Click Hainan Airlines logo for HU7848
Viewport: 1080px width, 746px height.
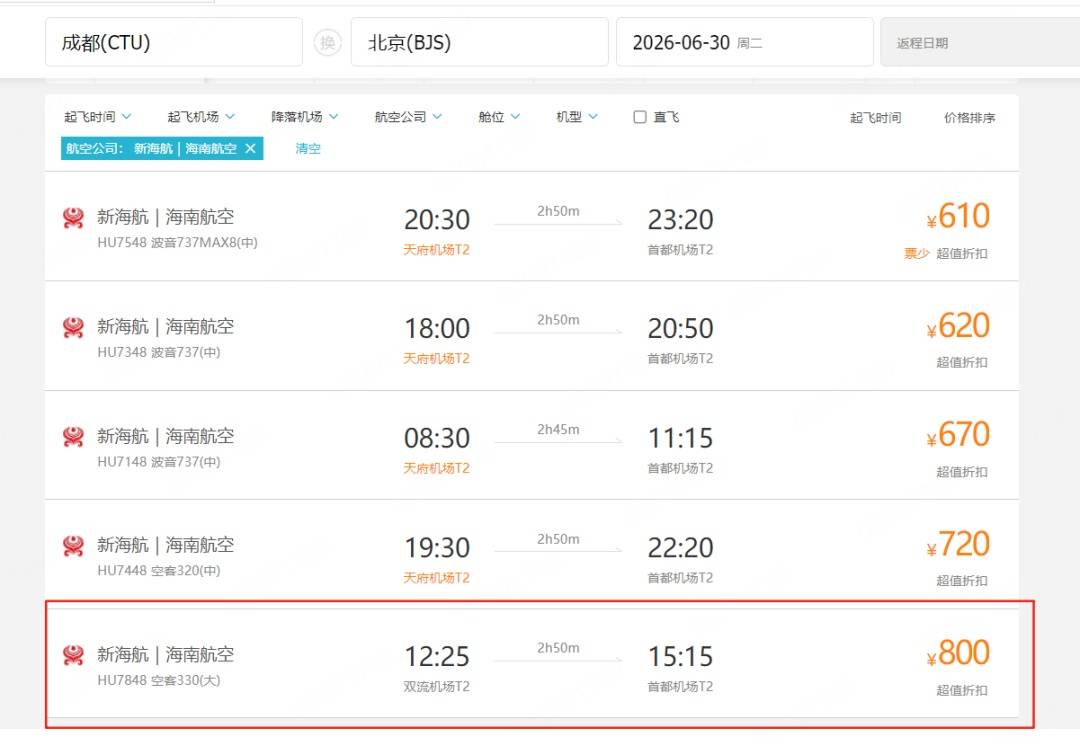73,655
